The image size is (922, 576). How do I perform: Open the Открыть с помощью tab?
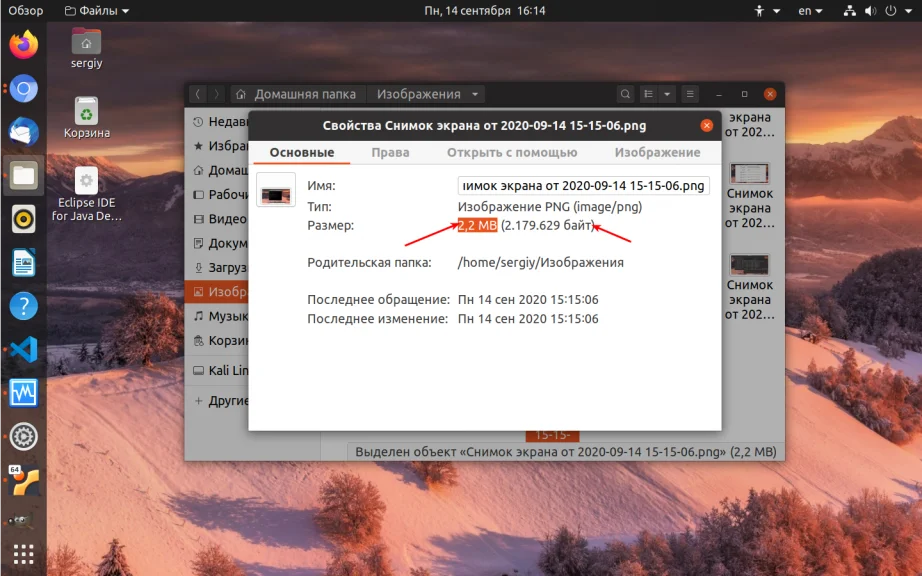point(512,152)
